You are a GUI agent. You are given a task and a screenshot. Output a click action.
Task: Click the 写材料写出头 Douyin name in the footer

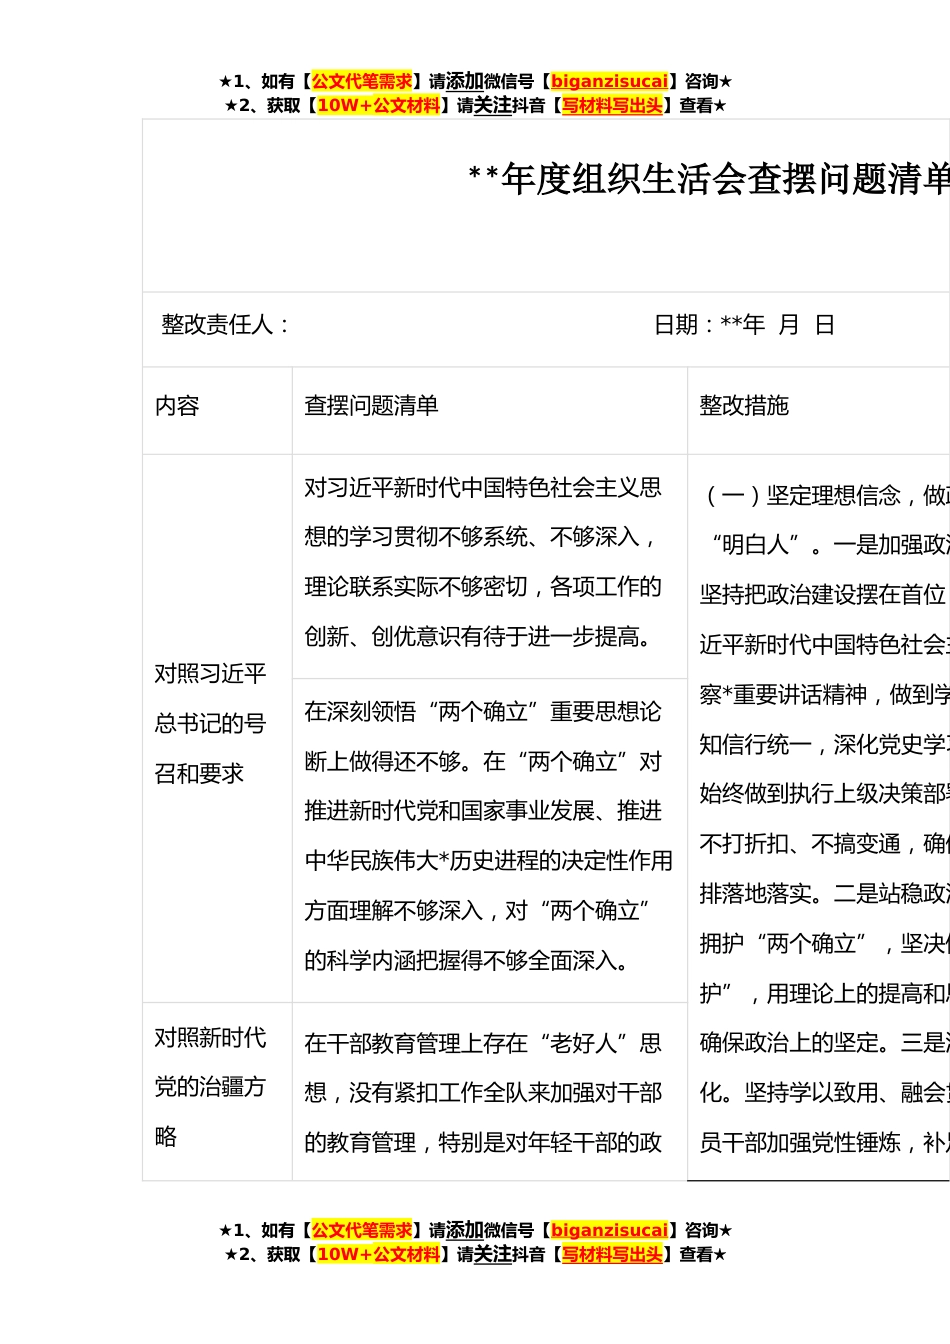coord(612,1255)
